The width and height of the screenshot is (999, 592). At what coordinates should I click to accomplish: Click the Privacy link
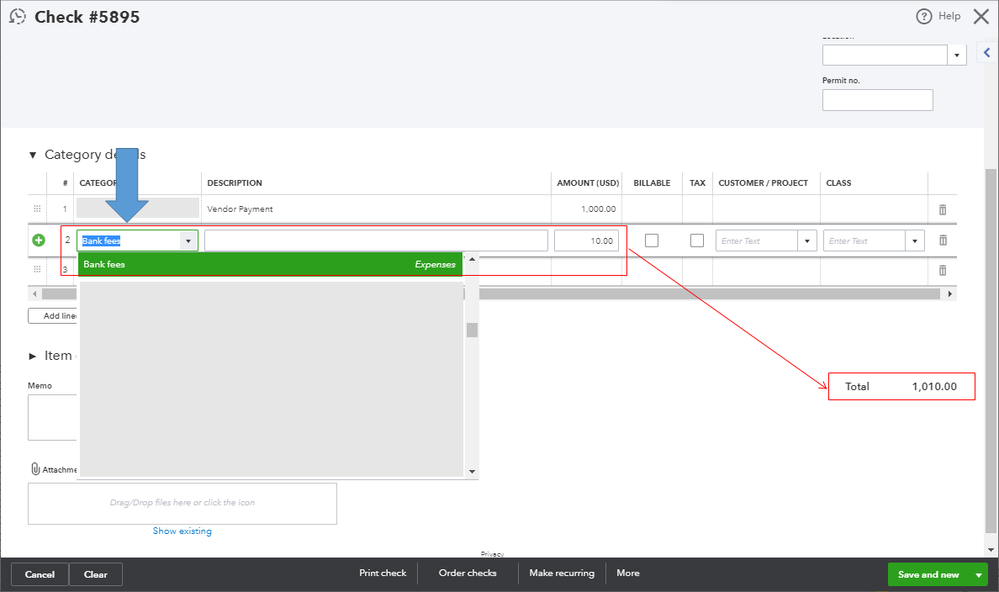492,554
